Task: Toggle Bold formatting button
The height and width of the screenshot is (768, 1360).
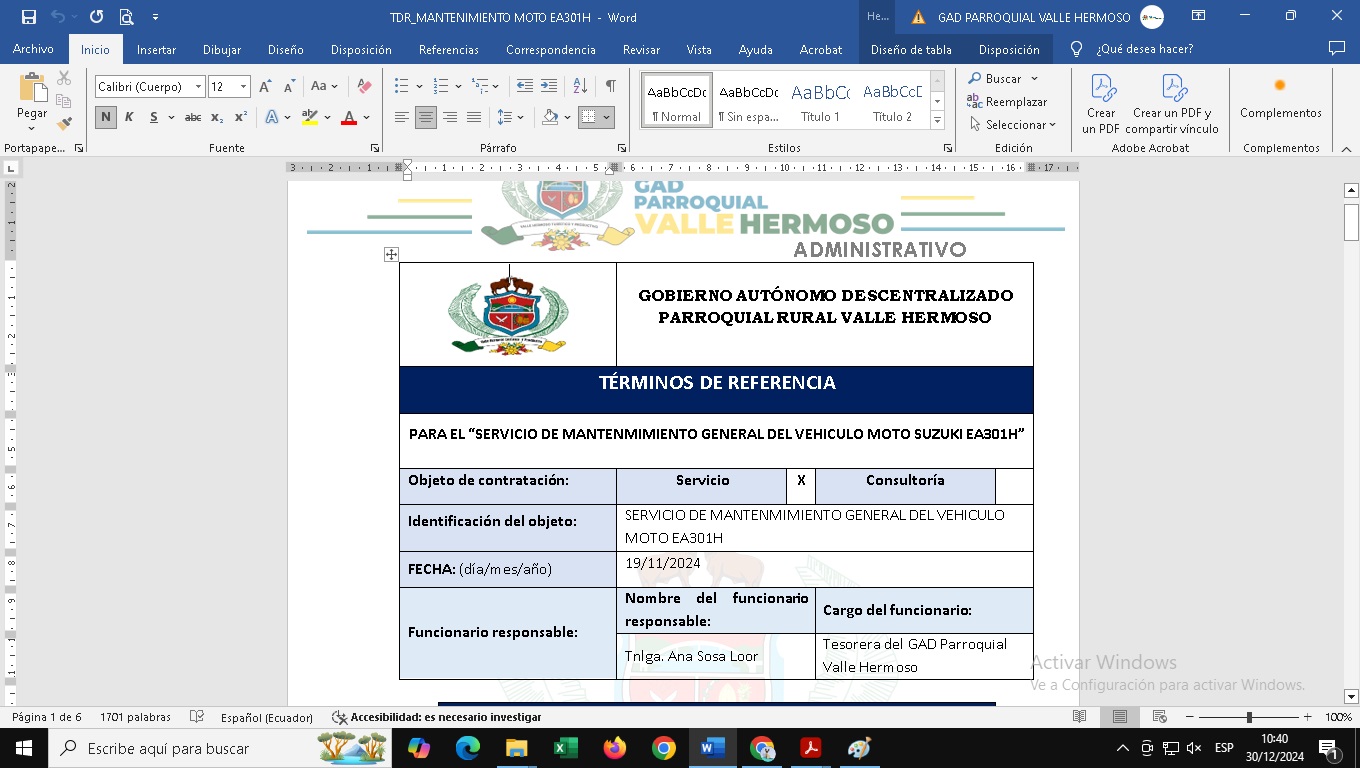Action: [105, 118]
